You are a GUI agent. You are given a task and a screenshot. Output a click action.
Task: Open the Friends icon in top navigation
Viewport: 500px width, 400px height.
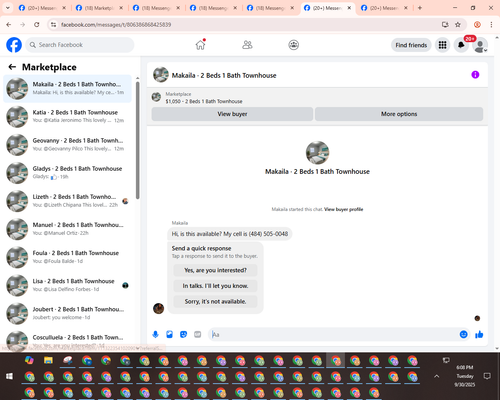pyautogui.click(x=247, y=45)
